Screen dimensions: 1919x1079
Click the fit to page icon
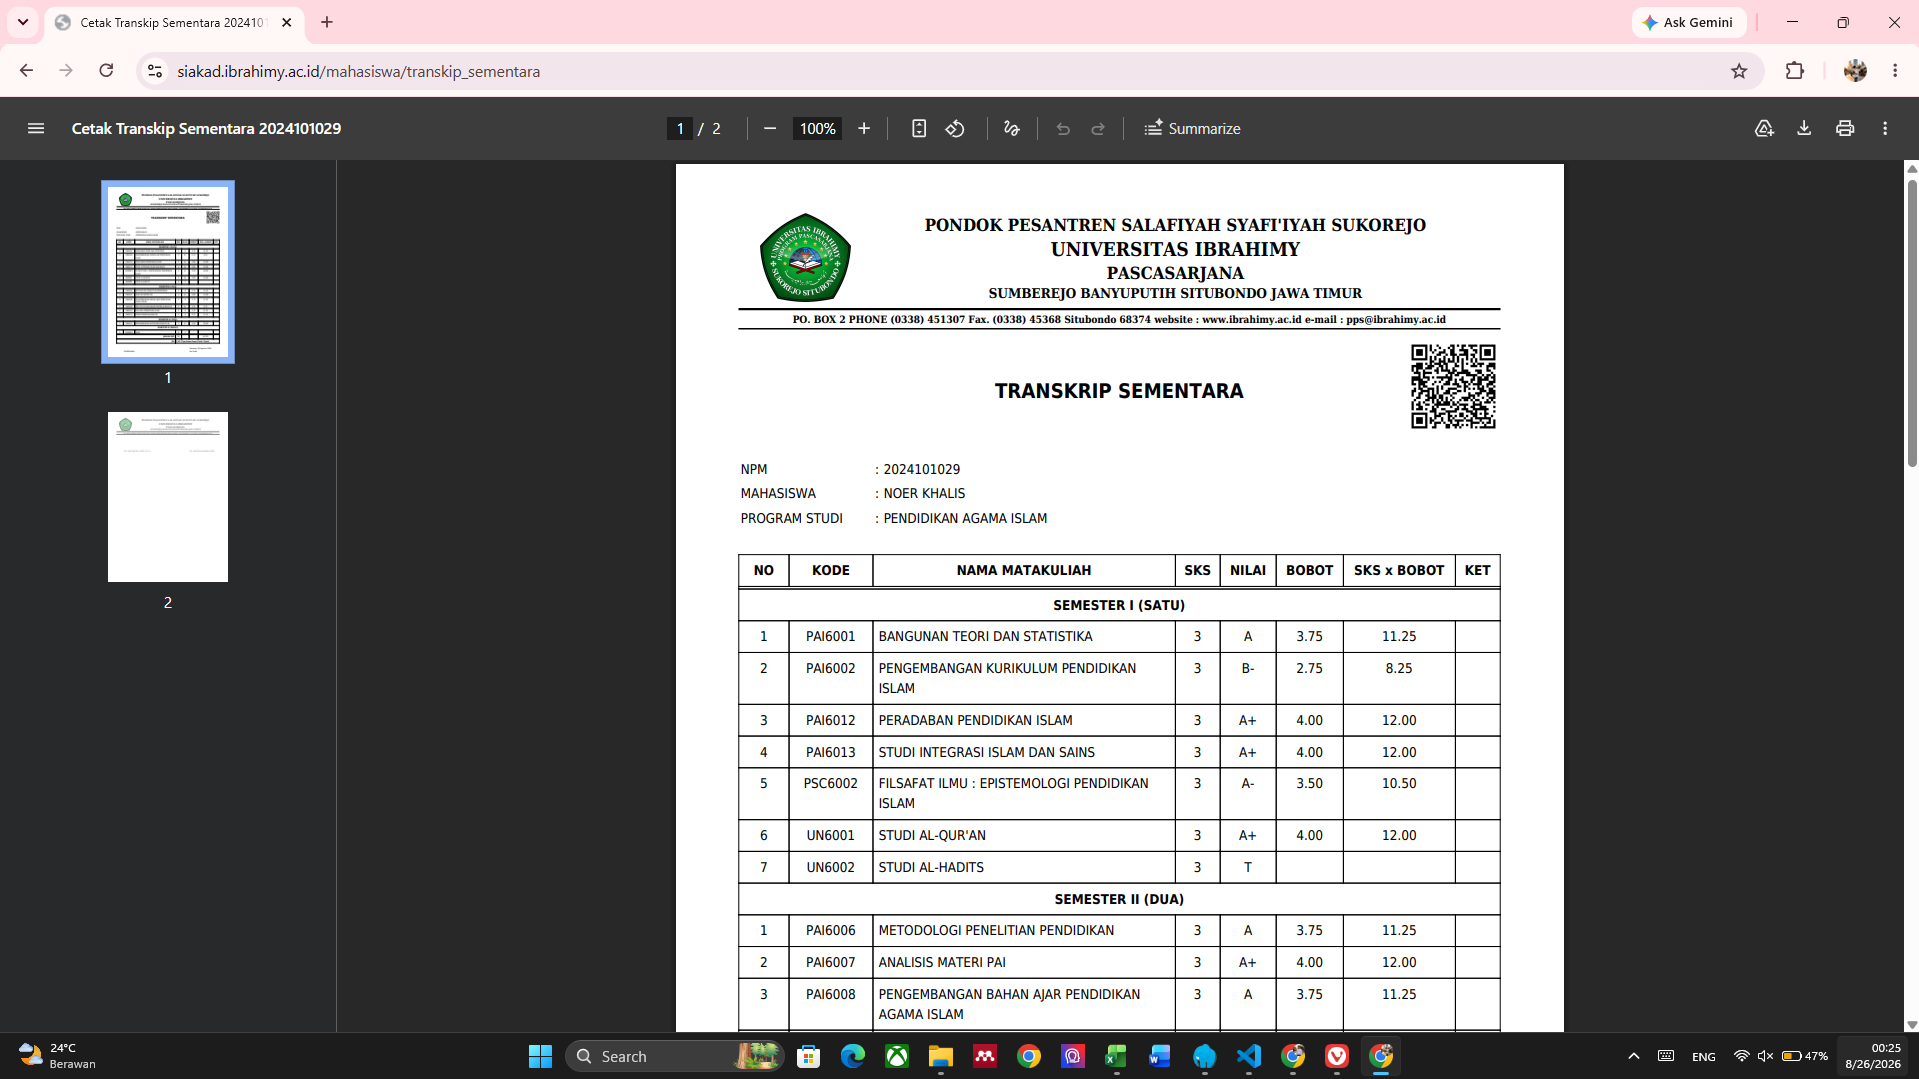coord(919,128)
